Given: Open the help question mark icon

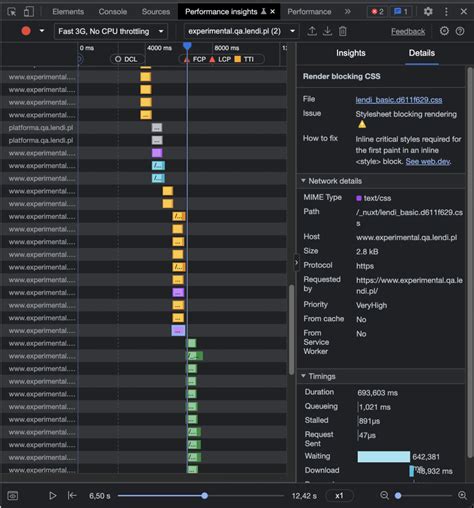Looking at the screenshot, I should pyautogui.click(x=460, y=31).
